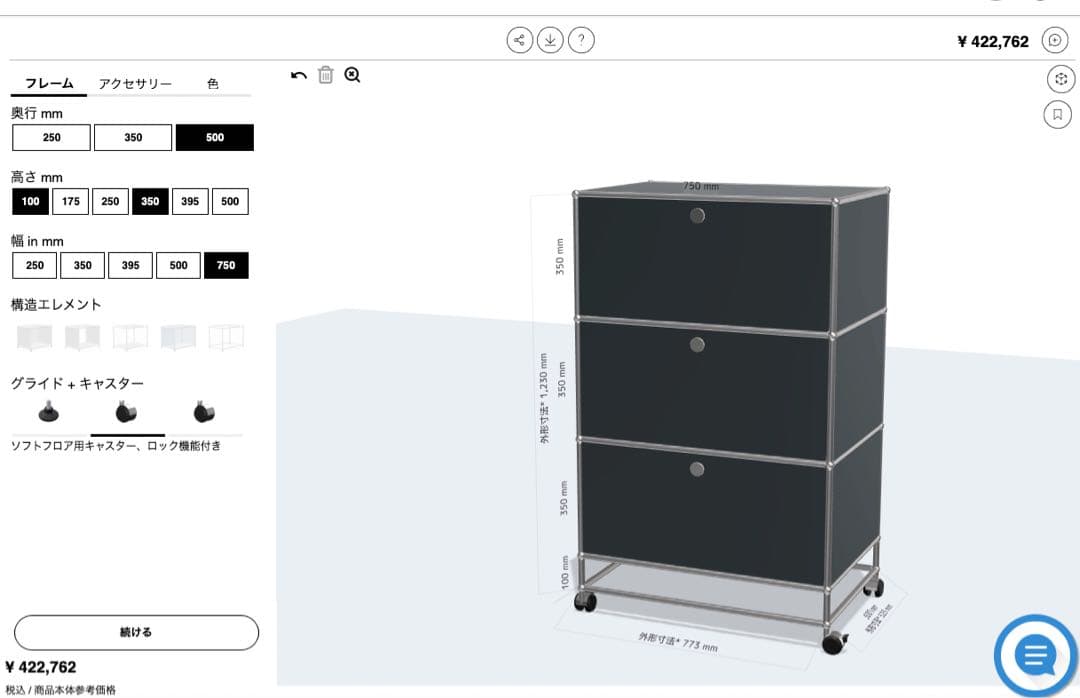Click the download icon in top toolbar
The height and width of the screenshot is (698, 1080).
550,40
